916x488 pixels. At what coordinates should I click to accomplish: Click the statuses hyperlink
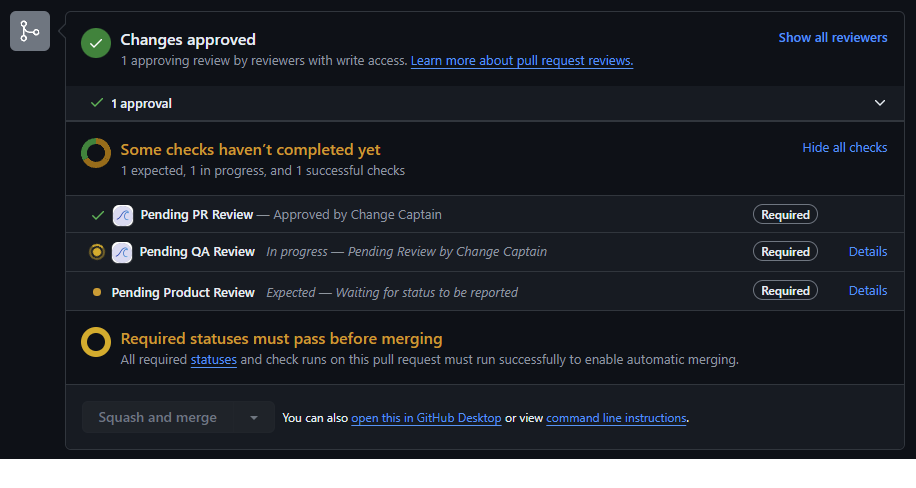click(x=214, y=360)
